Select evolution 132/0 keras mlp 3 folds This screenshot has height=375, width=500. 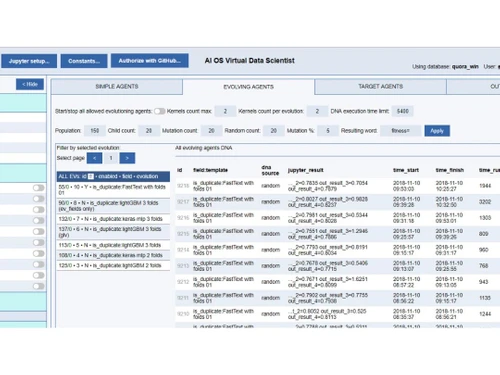tap(113, 219)
